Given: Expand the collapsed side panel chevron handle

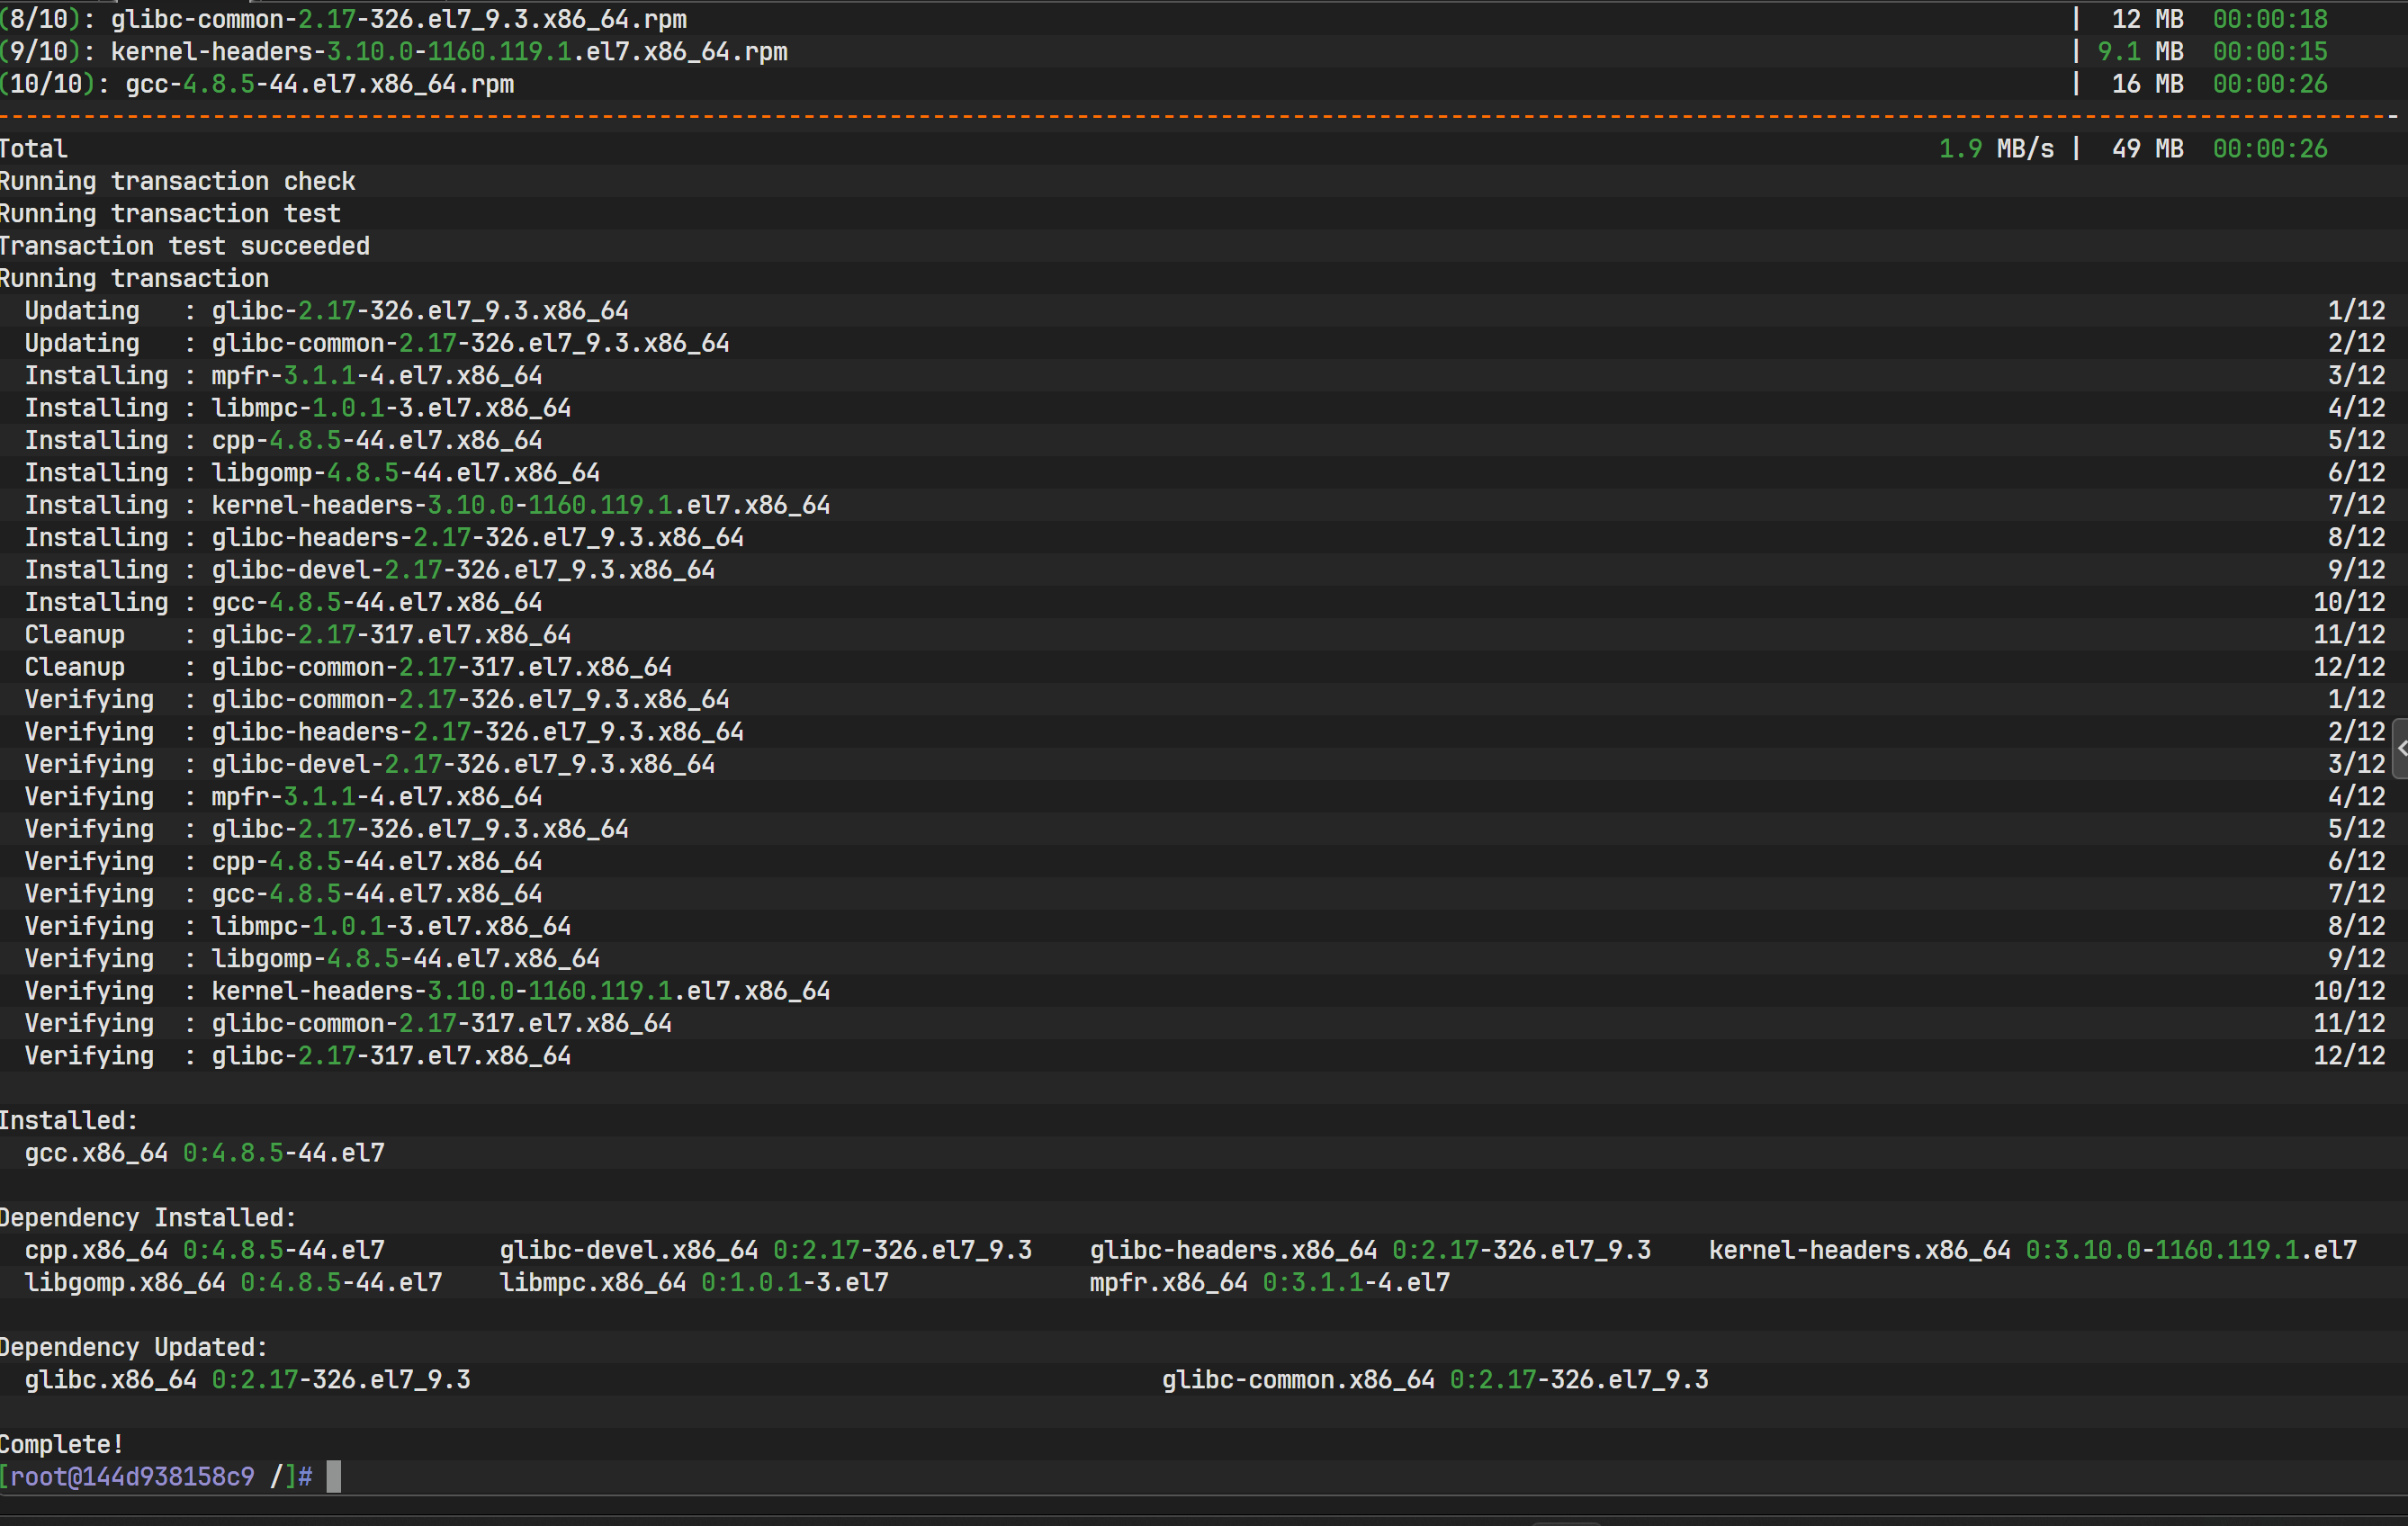Looking at the screenshot, I should coord(2400,748).
